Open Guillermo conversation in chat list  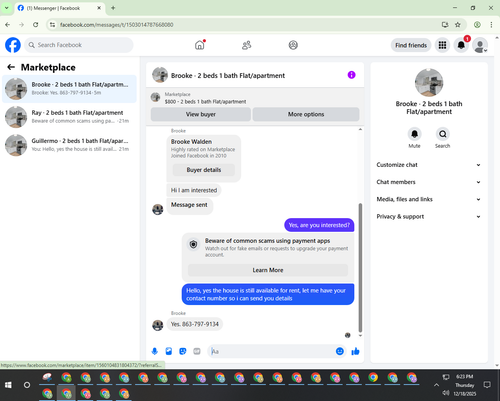[69, 145]
